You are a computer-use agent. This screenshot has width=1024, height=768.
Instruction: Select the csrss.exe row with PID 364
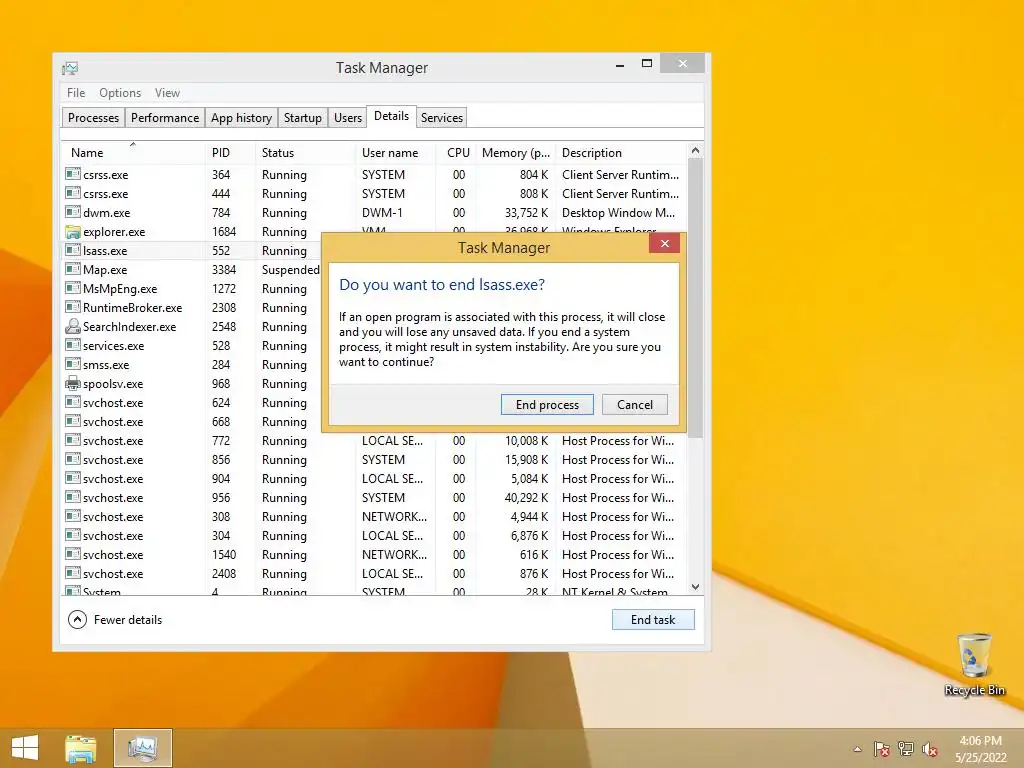pyautogui.click(x=374, y=174)
